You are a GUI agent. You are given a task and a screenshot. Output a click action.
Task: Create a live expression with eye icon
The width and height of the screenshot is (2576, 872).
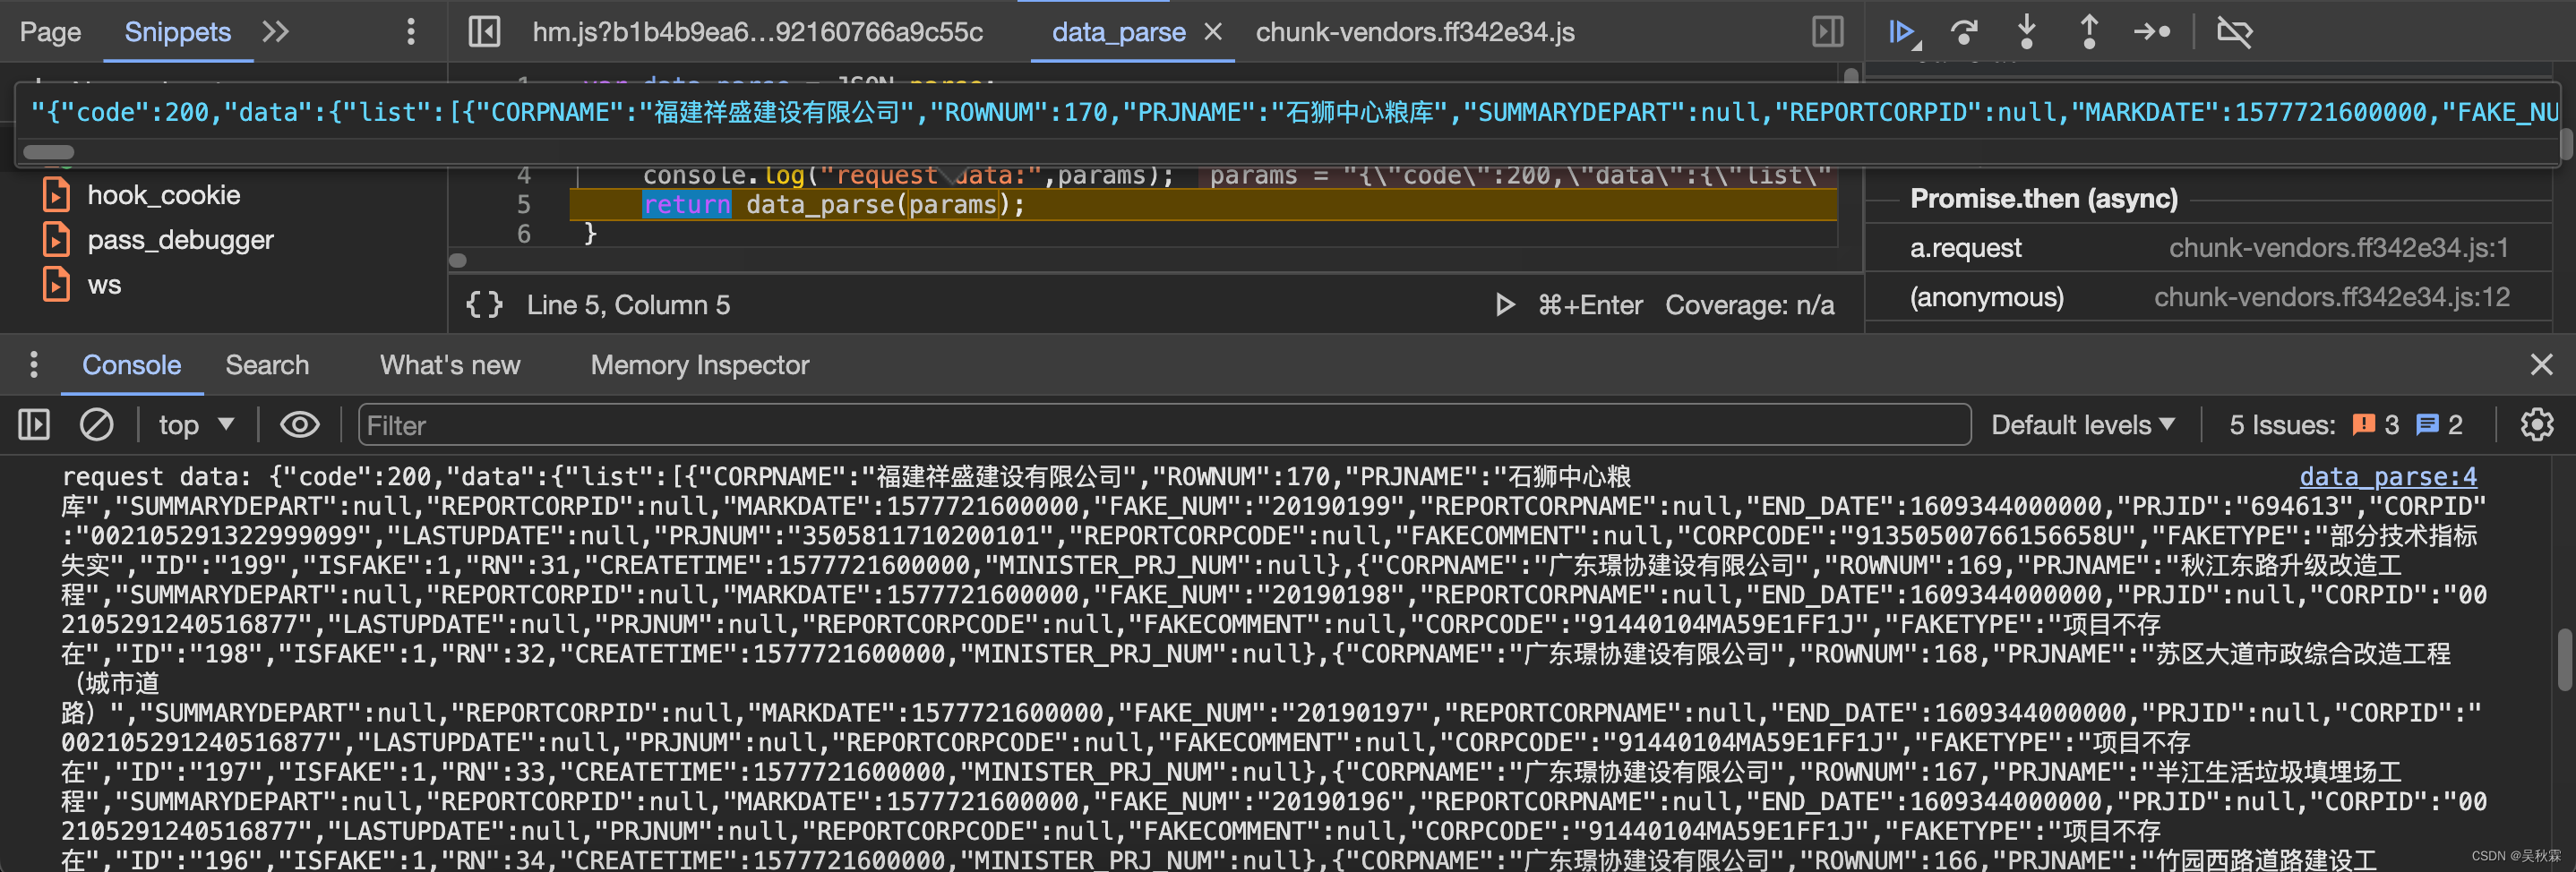[299, 426]
